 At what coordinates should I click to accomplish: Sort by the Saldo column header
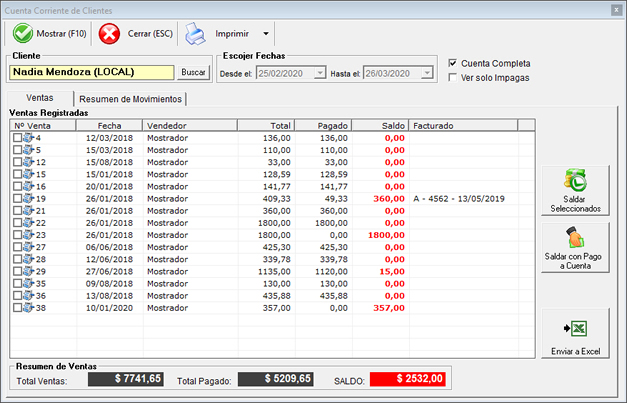[380, 126]
